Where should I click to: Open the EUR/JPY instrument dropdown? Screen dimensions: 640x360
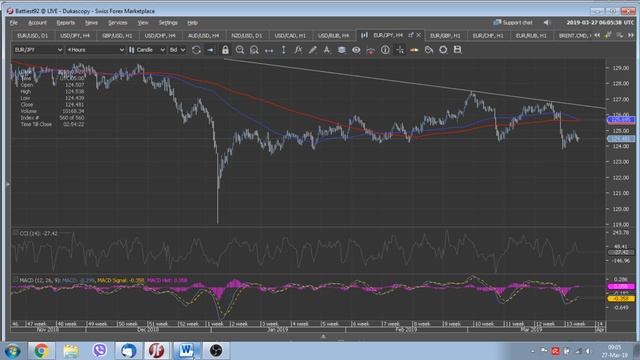[38, 50]
